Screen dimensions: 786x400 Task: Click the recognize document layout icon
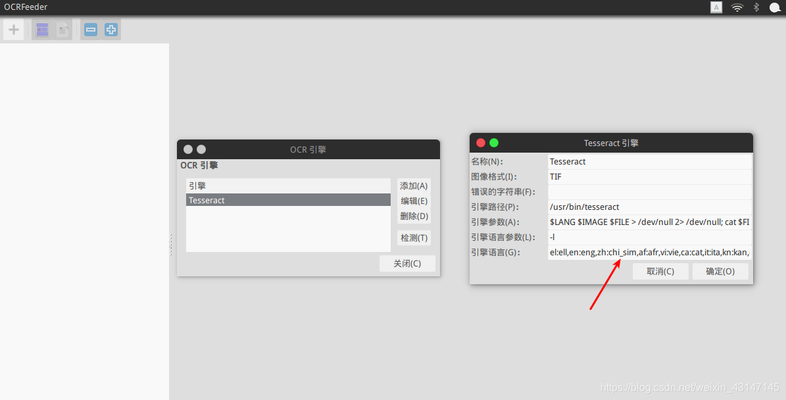click(42, 30)
